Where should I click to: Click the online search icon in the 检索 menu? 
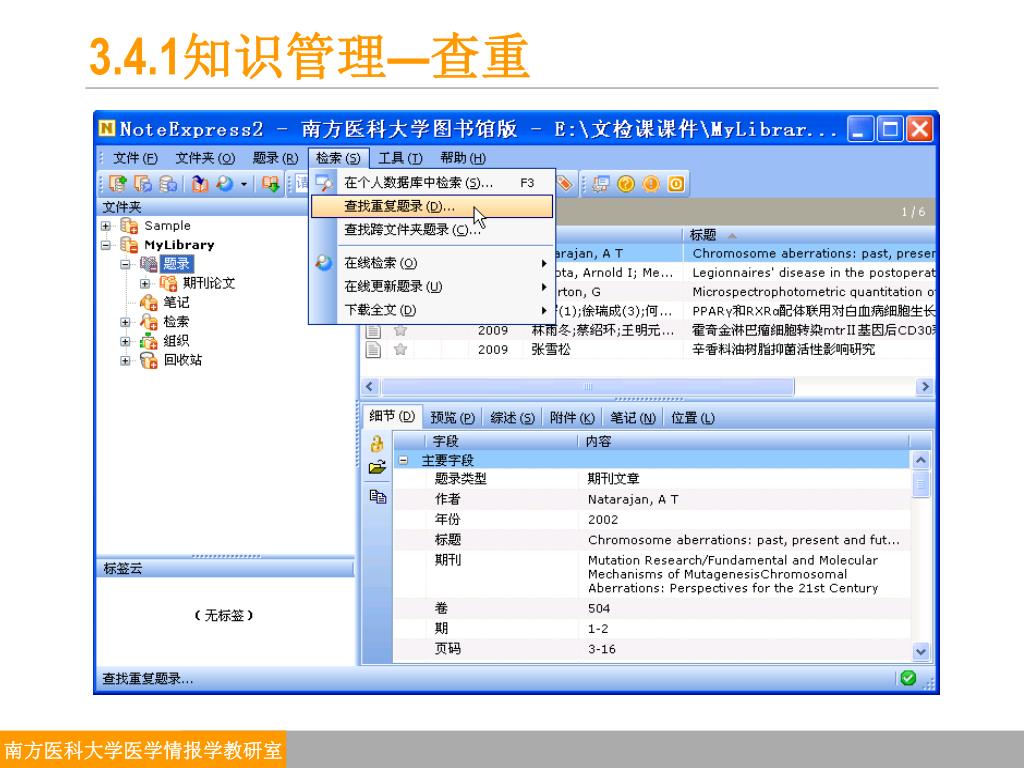pyautogui.click(x=323, y=263)
